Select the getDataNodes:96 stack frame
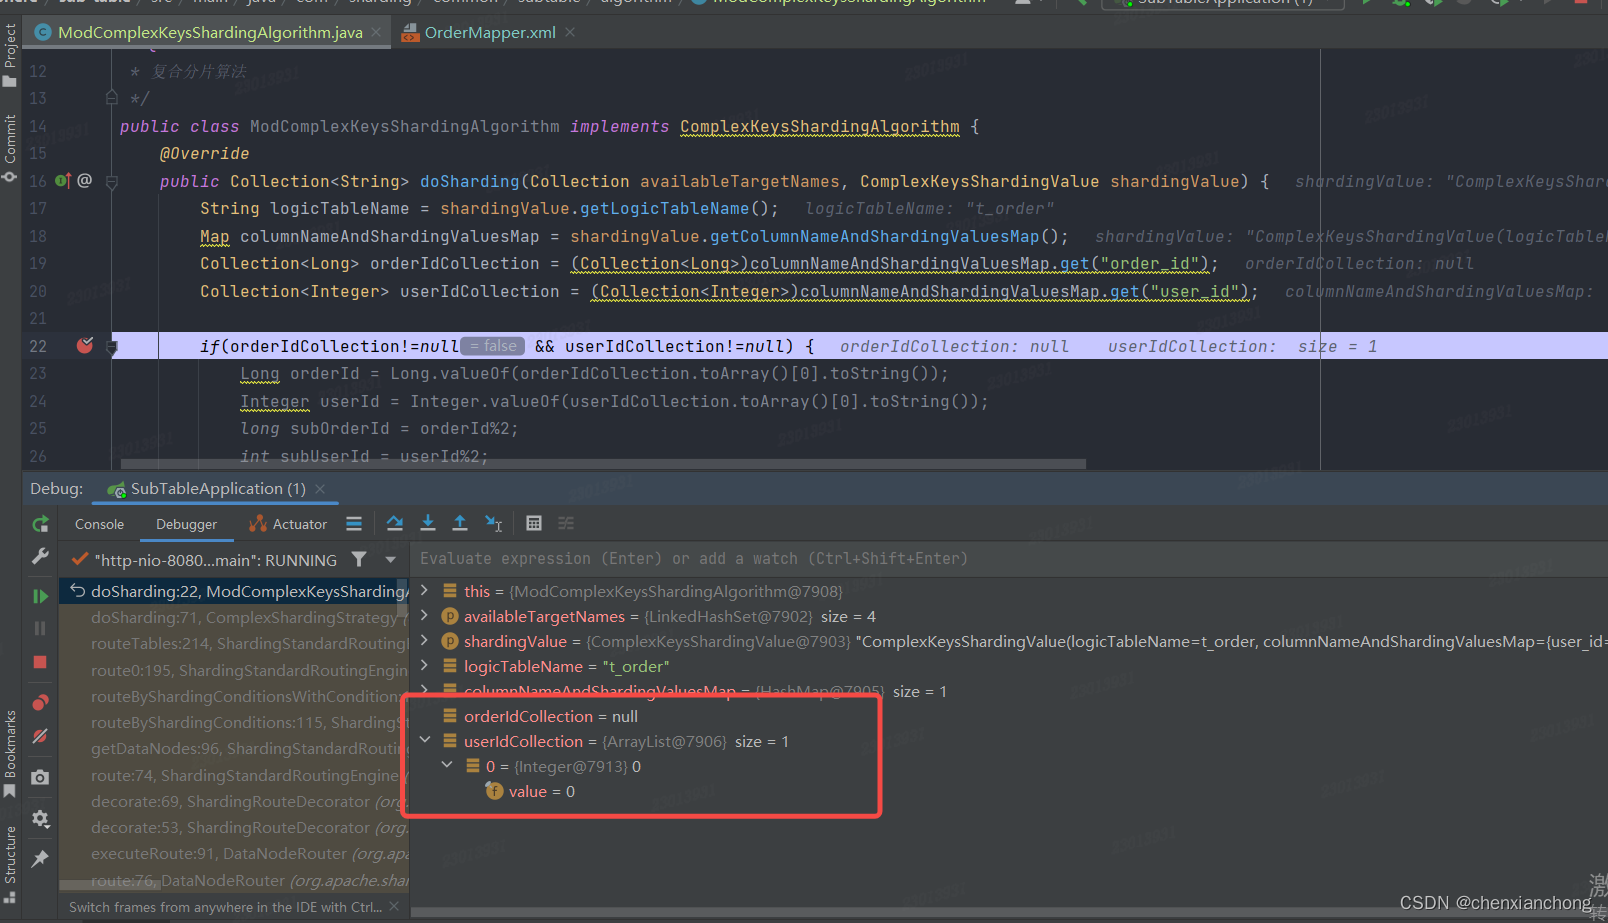This screenshot has height=923, width=1608. click(234, 749)
